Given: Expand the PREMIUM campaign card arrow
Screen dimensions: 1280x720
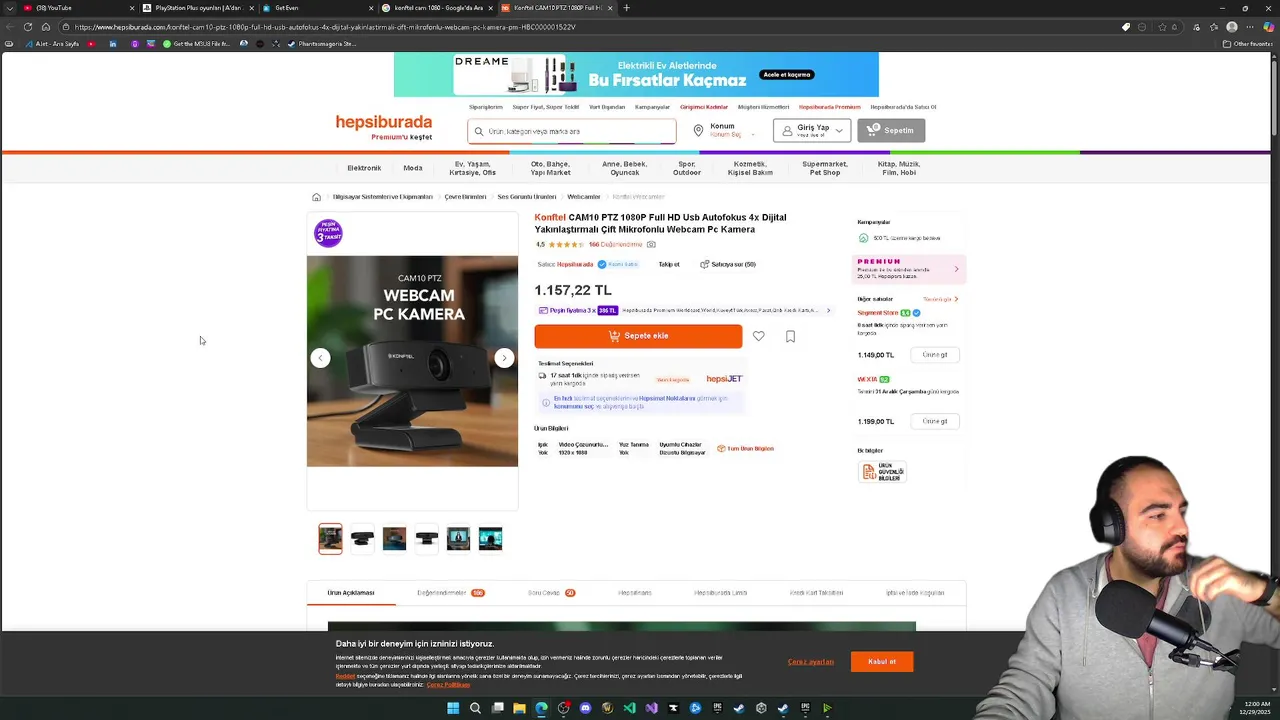Looking at the screenshot, I should 956,269.
